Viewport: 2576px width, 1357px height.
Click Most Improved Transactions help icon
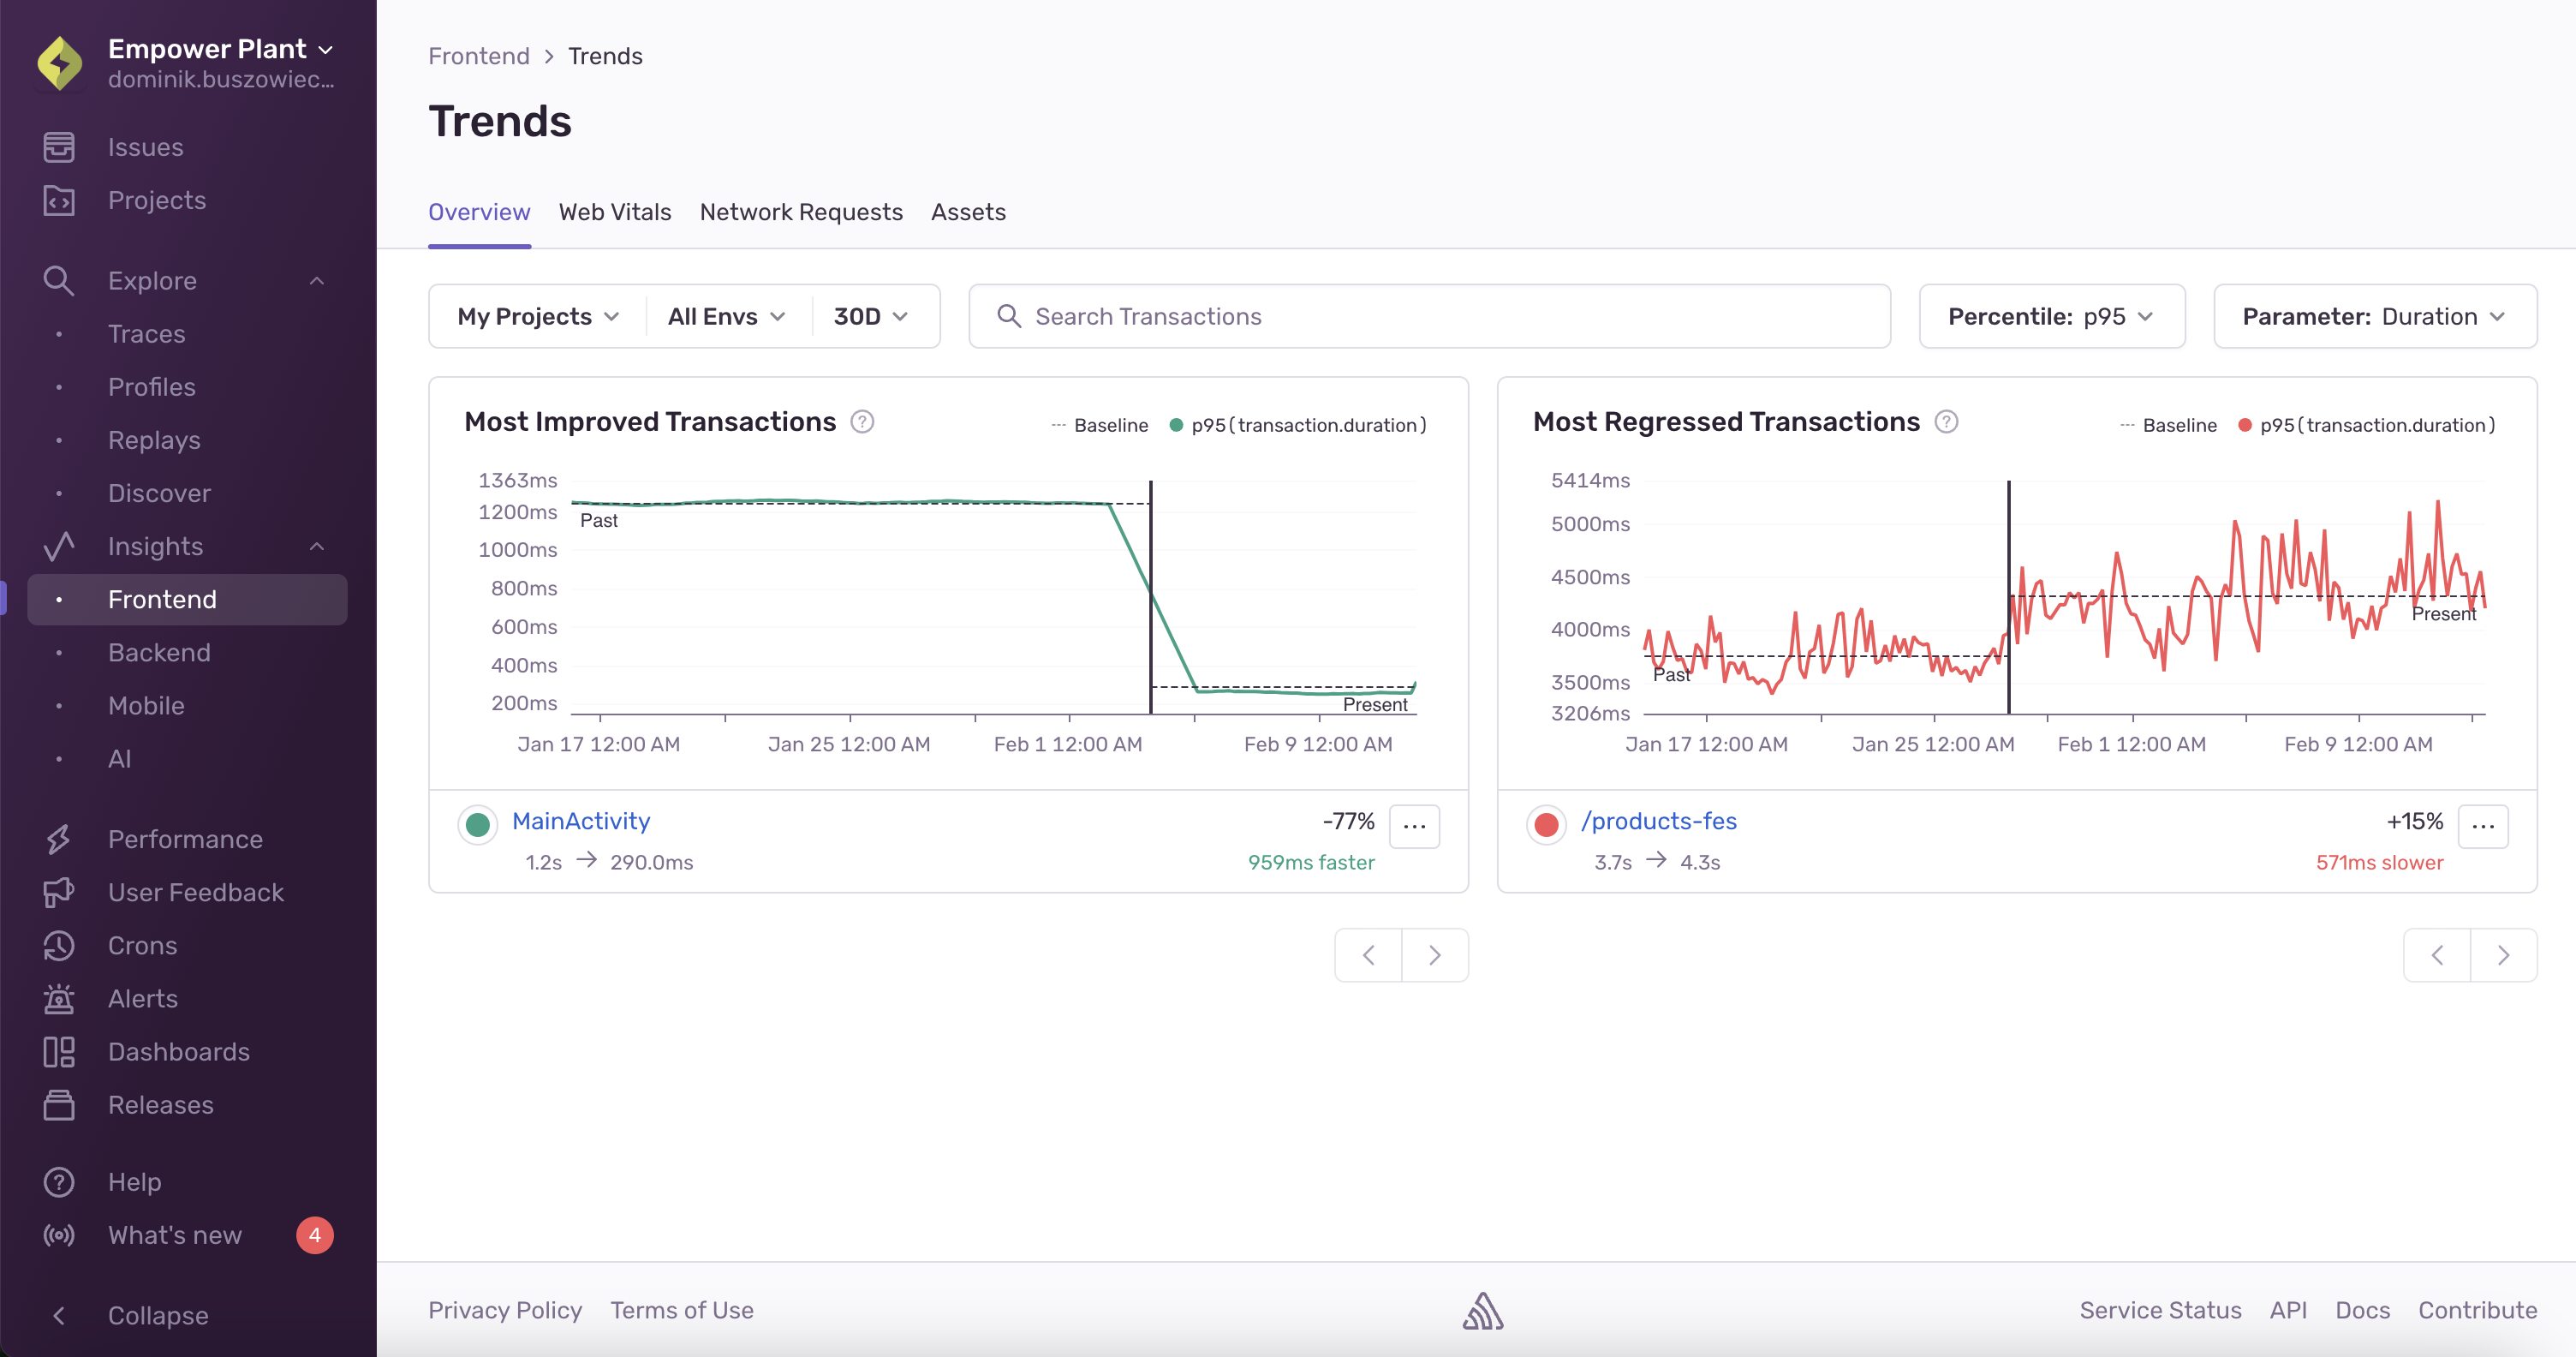pyautogui.click(x=862, y=422)
